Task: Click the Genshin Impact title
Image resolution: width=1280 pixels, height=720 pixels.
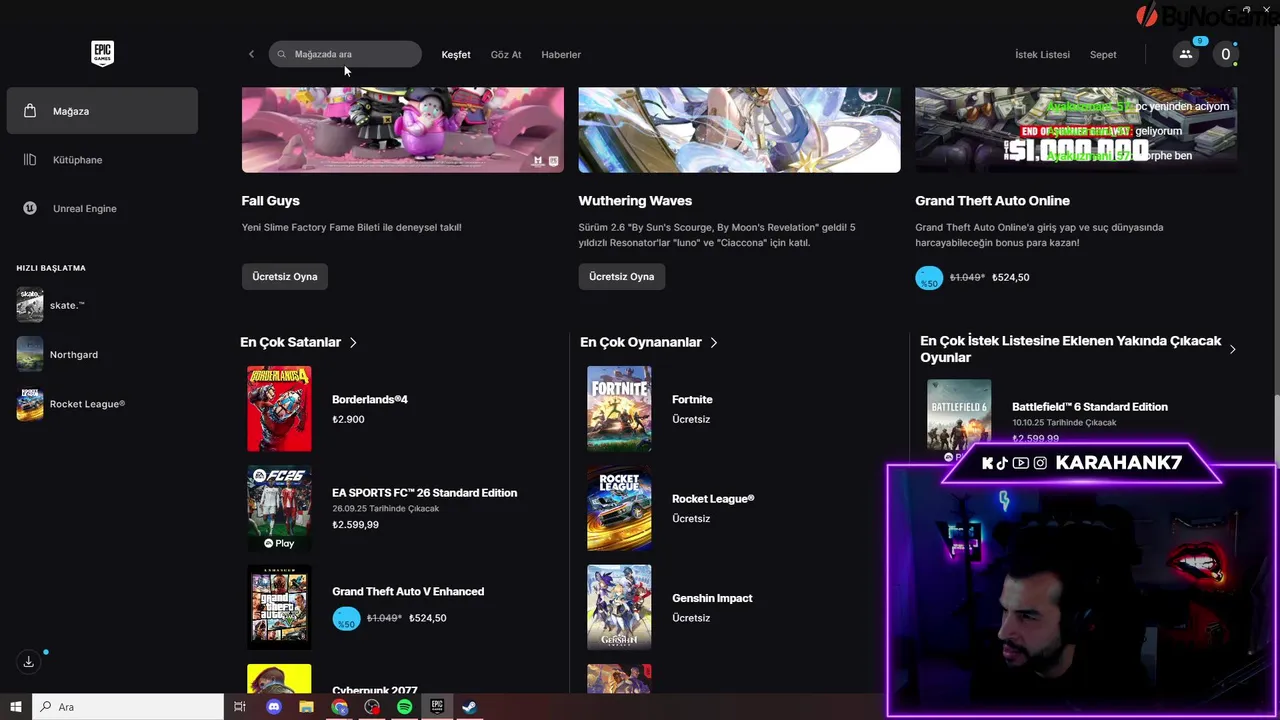Action: click(x=712, y=598)
